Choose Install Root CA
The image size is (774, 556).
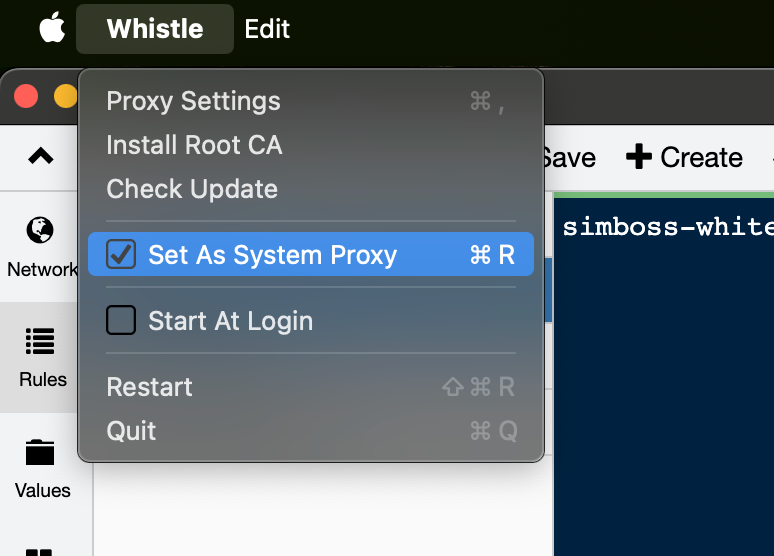click(x=194, y=145)
